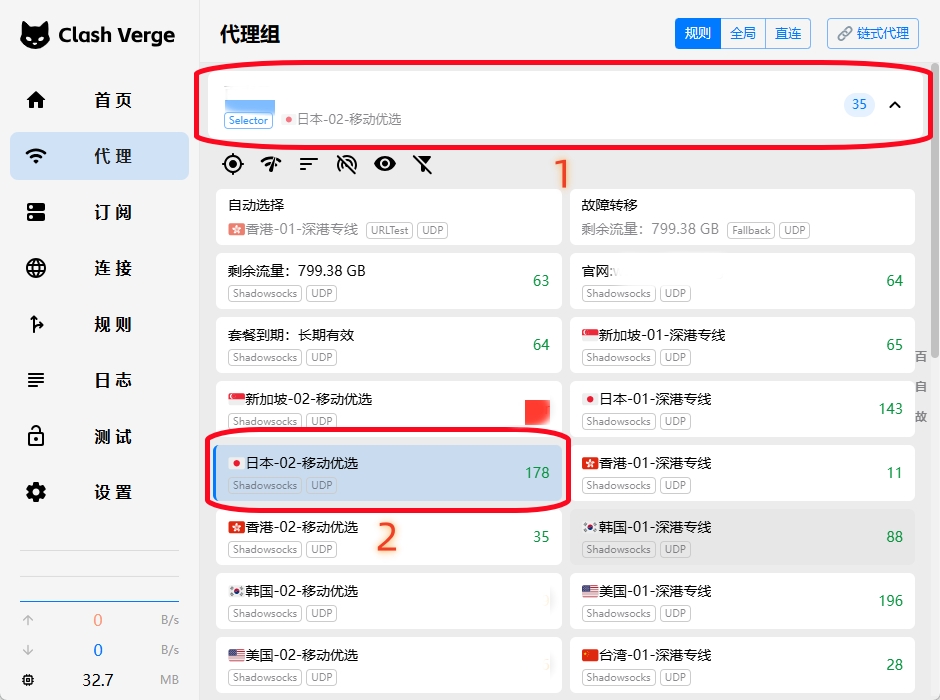Click the sort proxies icon
This screenshot has height=700, width=940.
click(308, 164)
